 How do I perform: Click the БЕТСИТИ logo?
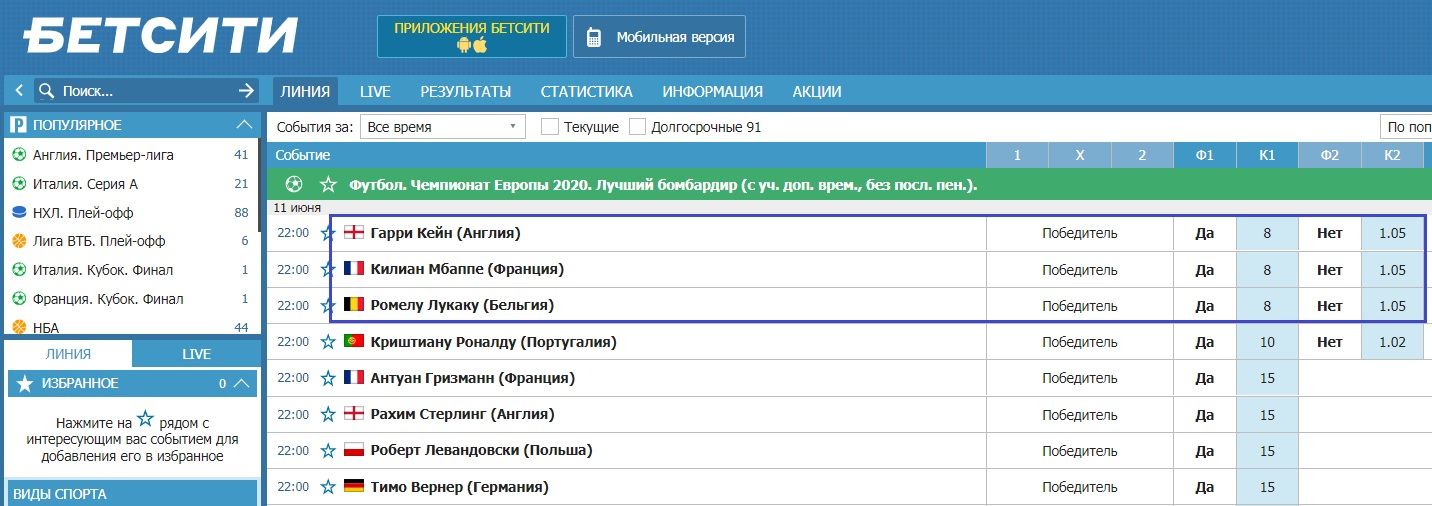coord(162,36)
